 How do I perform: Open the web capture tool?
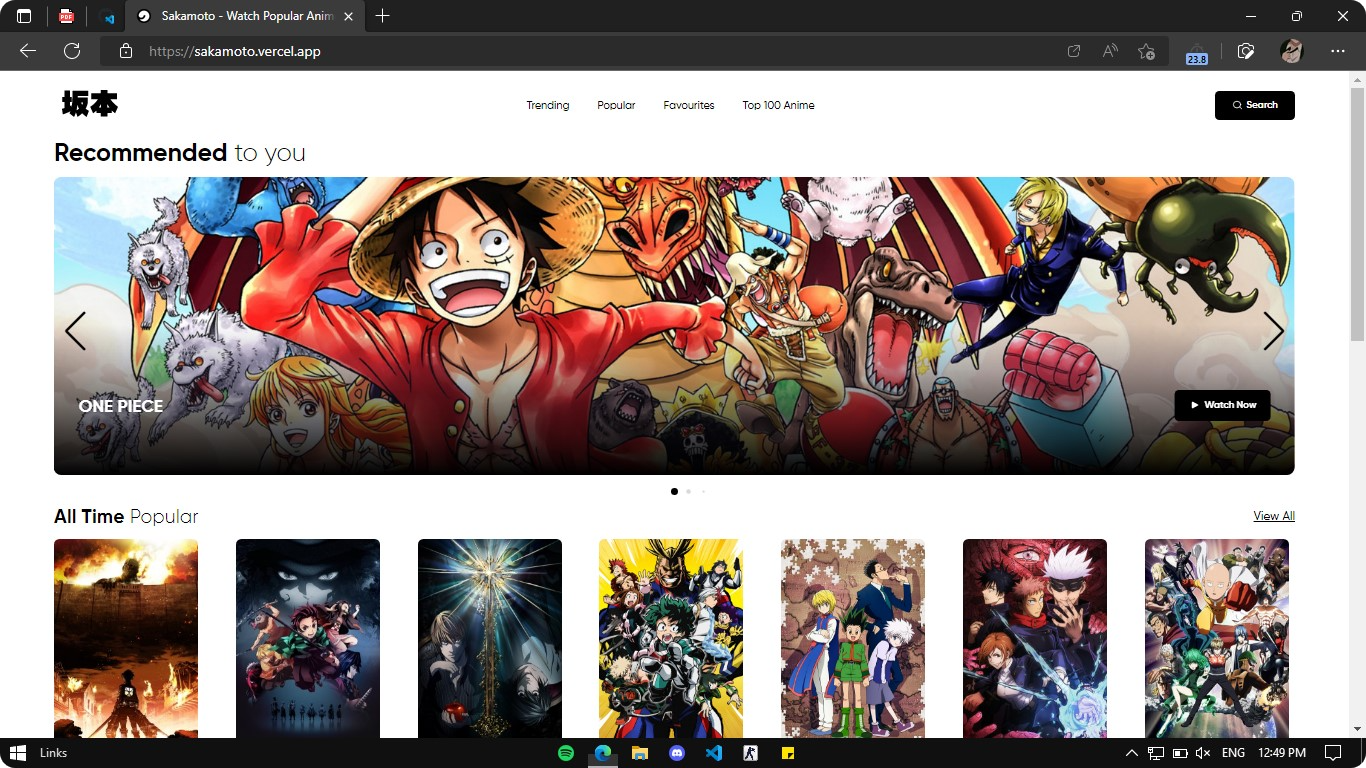click(1245, 50)
